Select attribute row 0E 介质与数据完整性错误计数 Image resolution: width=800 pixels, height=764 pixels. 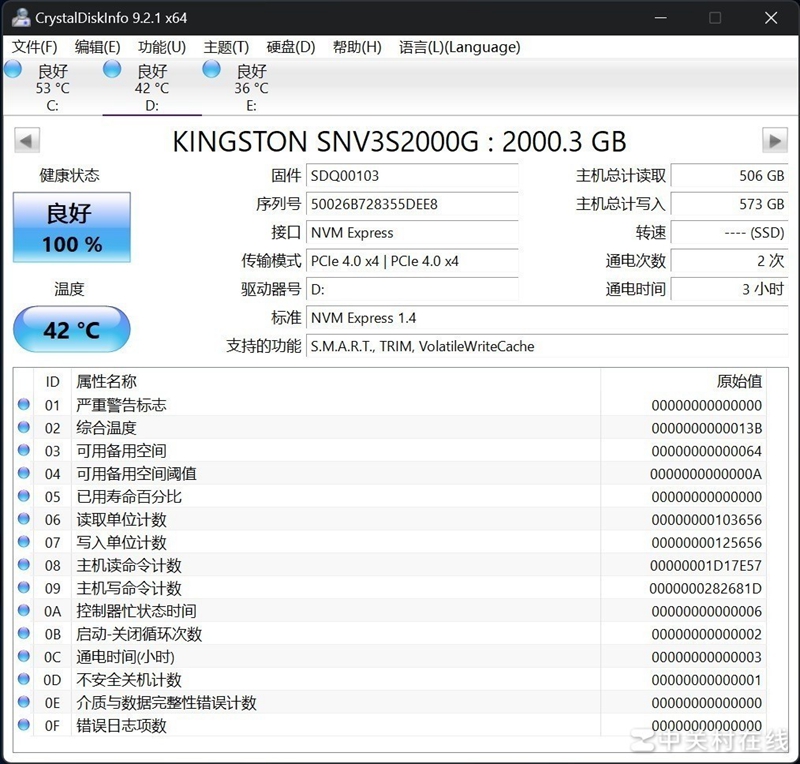(390, 703)
